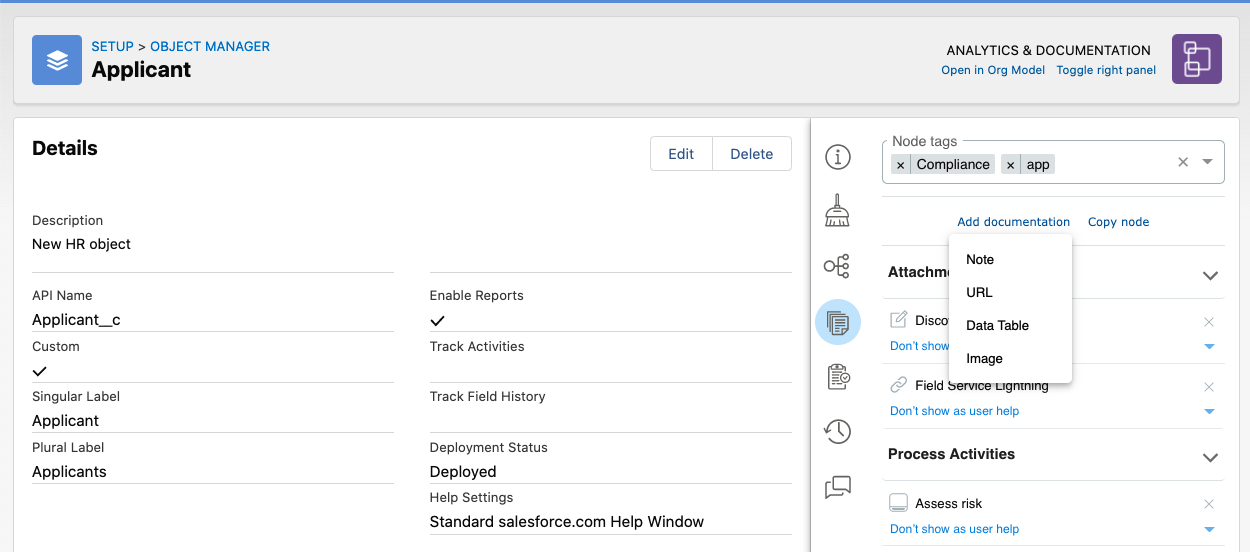The height and width of the screenshot is (552, 1250).
Task: Click the Delete button
Action: coord(751,154)
